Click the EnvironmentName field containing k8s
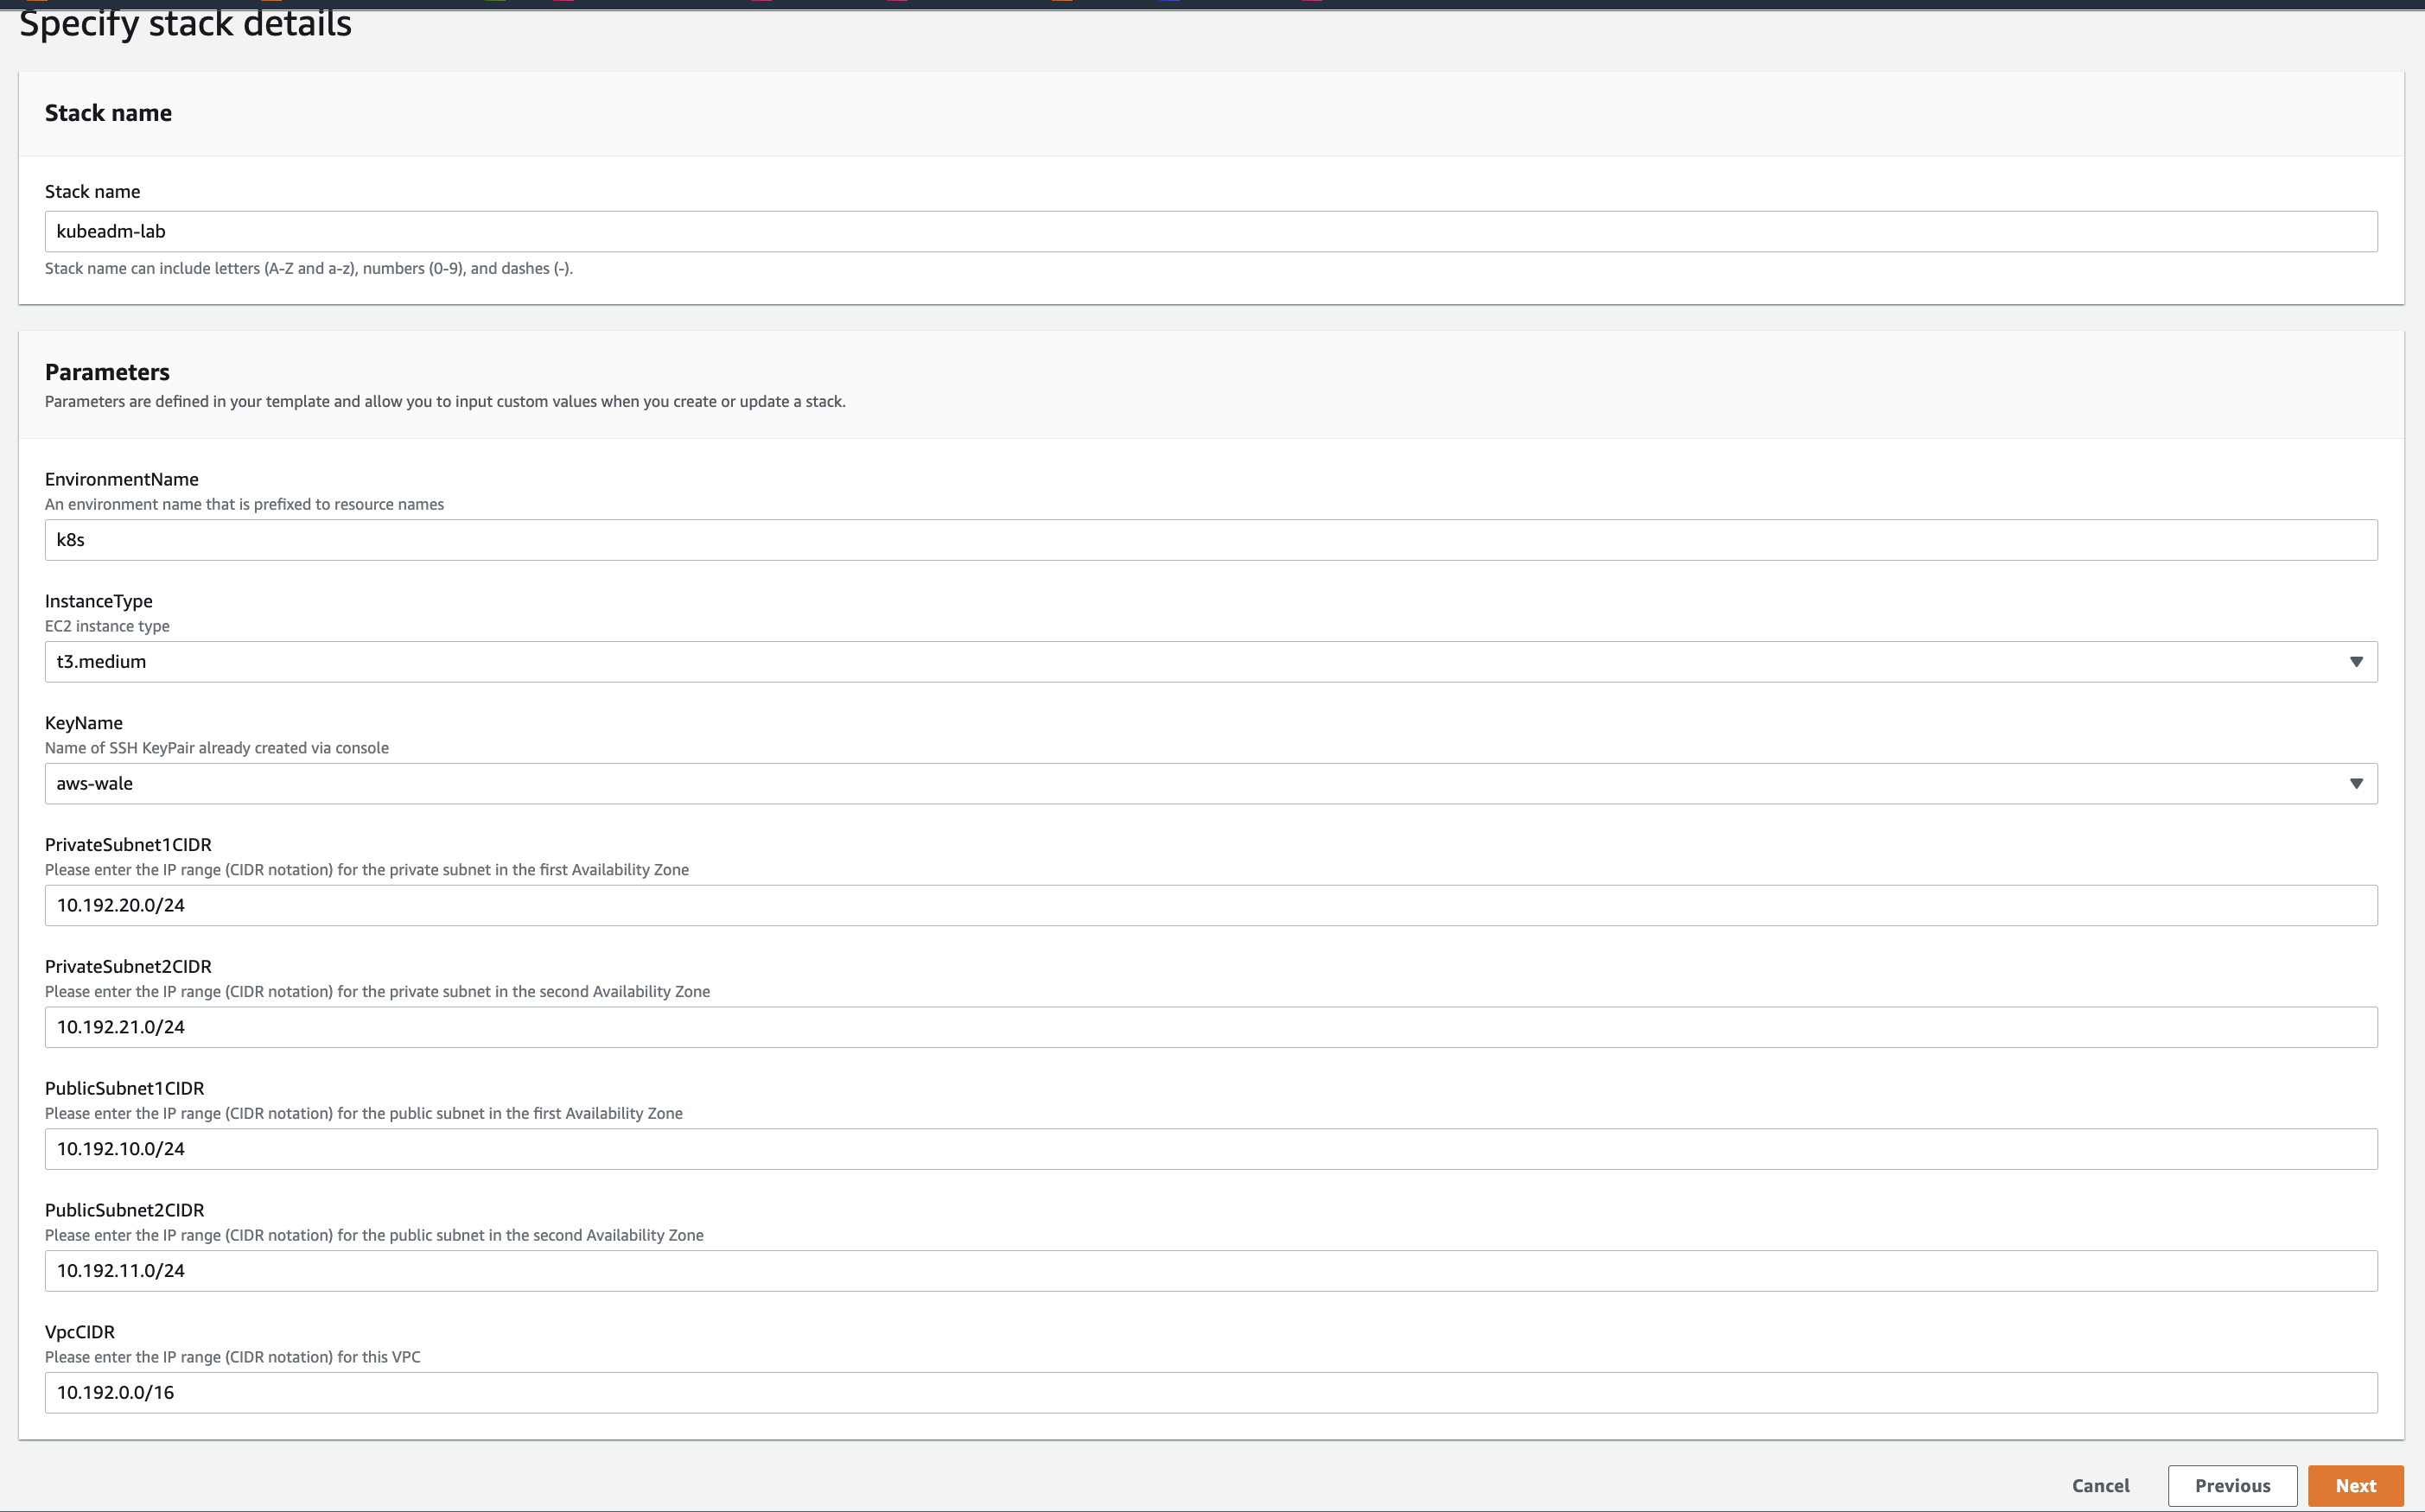 (x=1210, y=540)
